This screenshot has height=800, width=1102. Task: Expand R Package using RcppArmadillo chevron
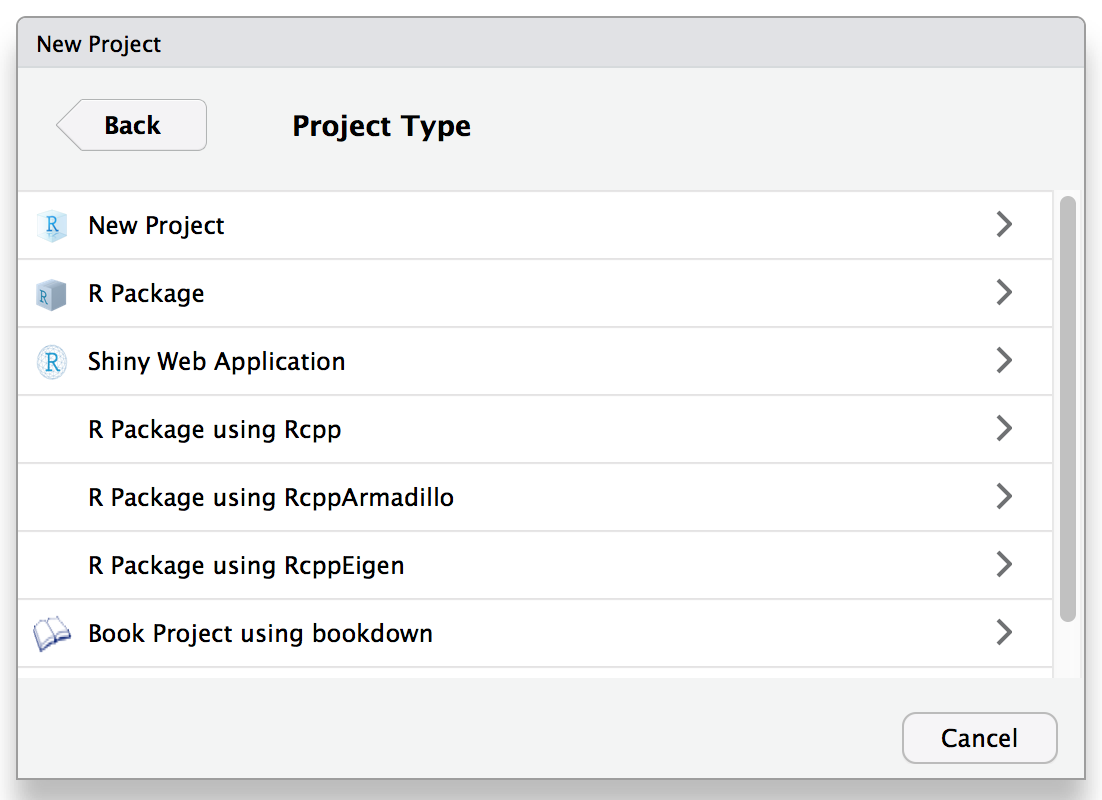point(1004,496)
